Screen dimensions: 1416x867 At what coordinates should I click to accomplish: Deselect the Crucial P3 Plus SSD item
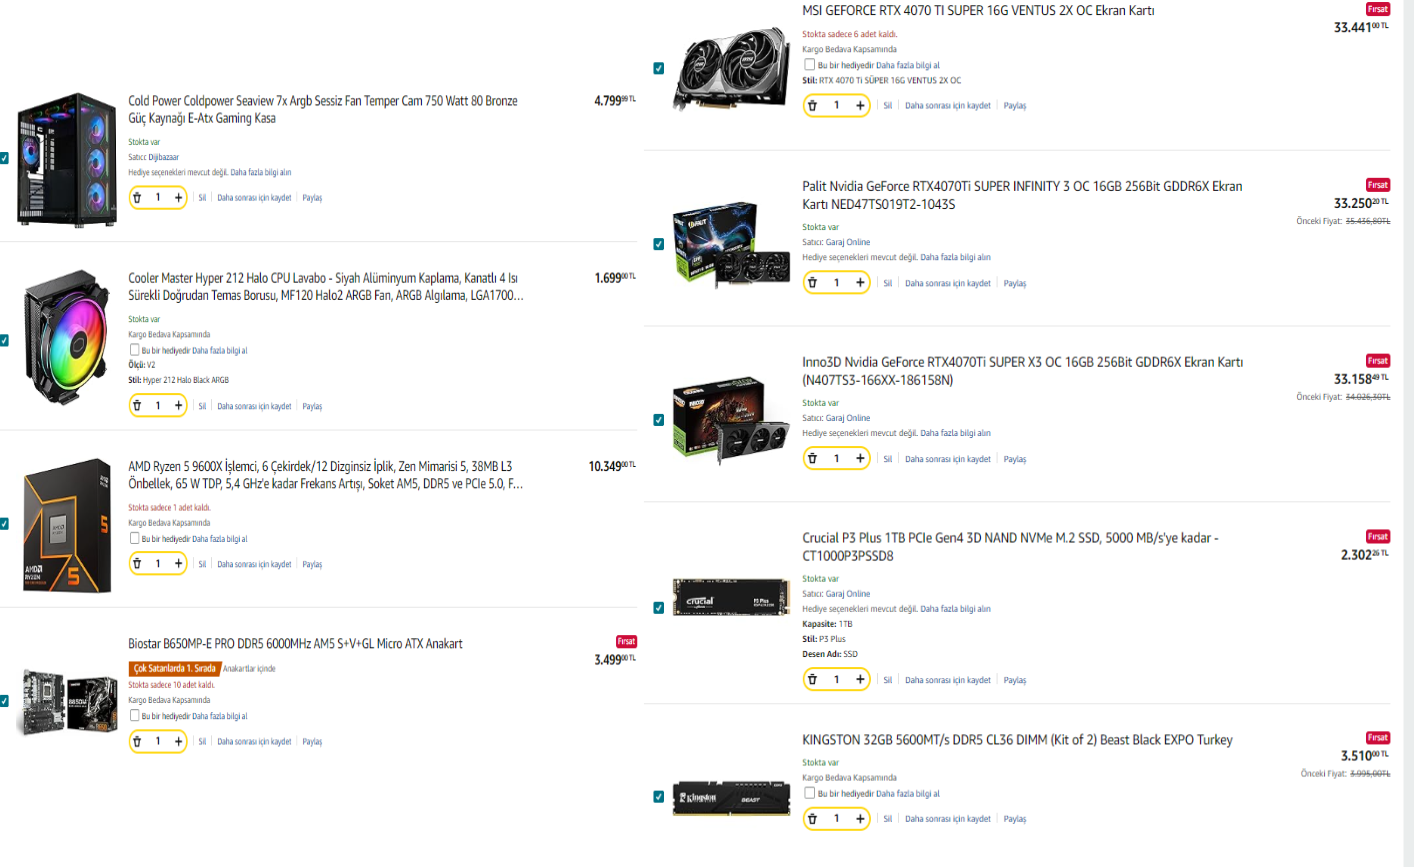[x=658, y=608]
